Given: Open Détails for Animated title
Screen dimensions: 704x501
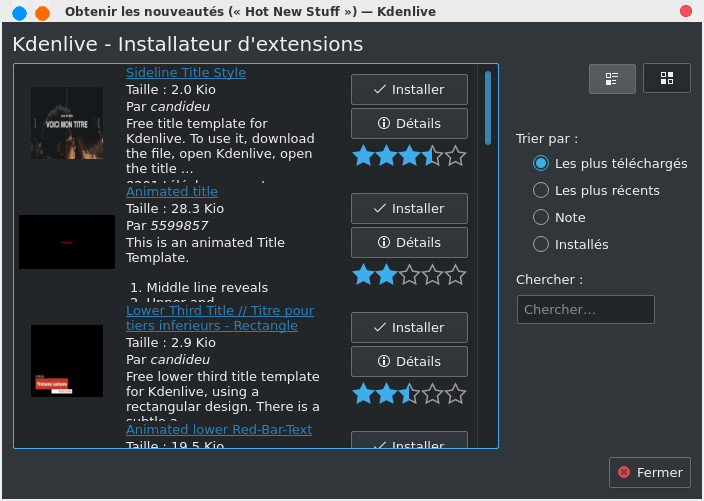Looking at the screenshot, I should pos(409,242).
